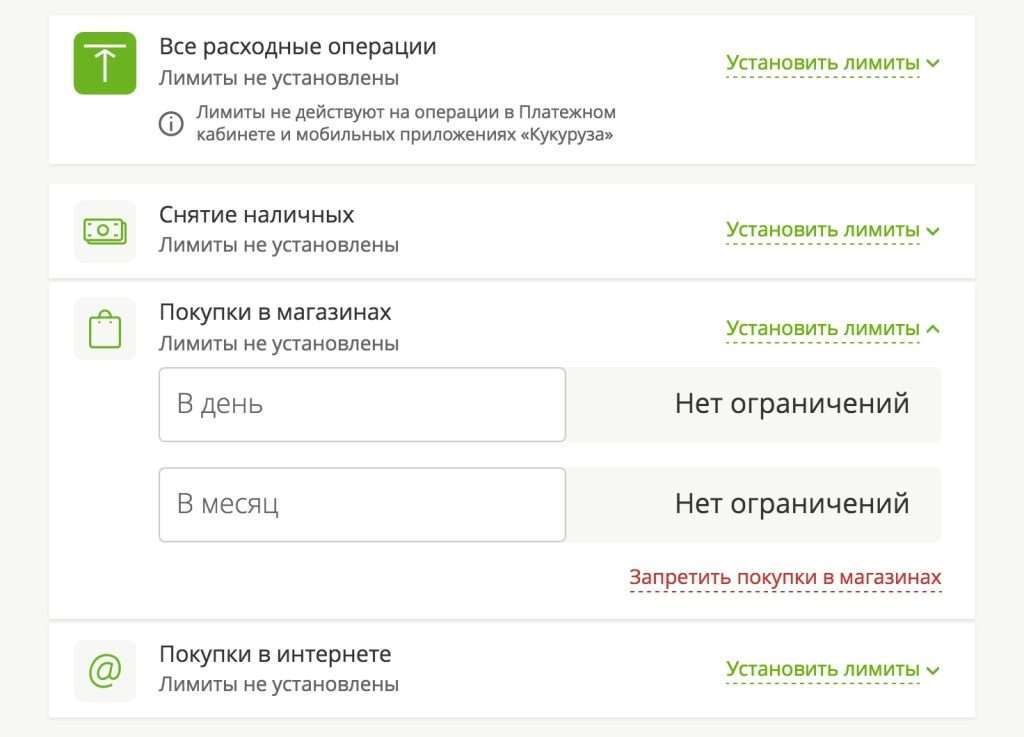
Task: Open Установить лимиты for Все расходные операции
Action: pos(822,63)
